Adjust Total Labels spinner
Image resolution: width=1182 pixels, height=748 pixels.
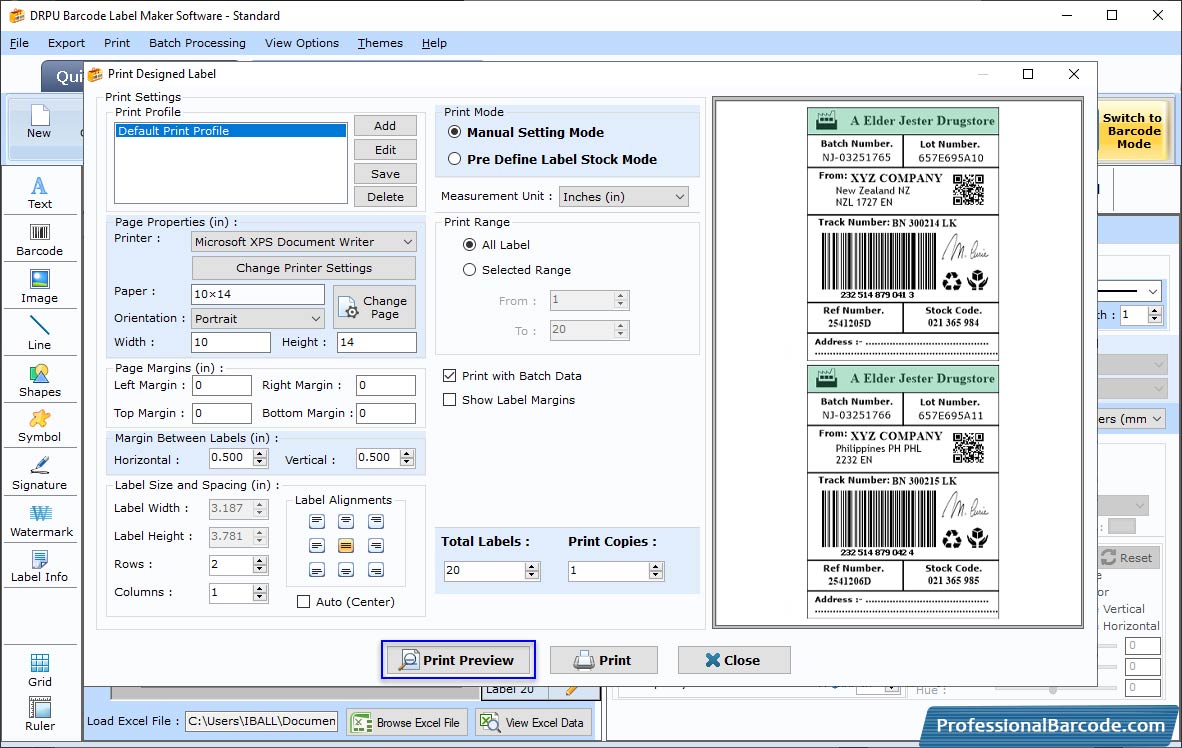[532, 571]
